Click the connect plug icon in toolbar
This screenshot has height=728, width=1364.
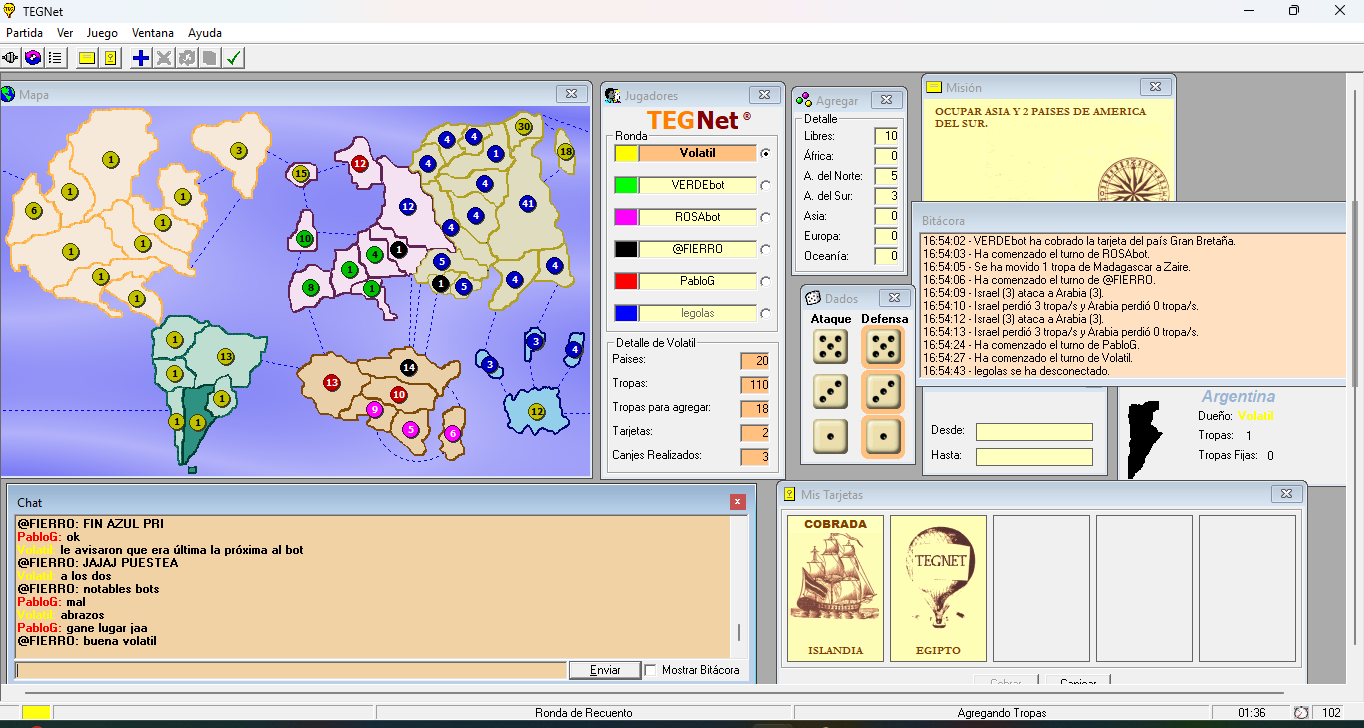pos(11,58)
